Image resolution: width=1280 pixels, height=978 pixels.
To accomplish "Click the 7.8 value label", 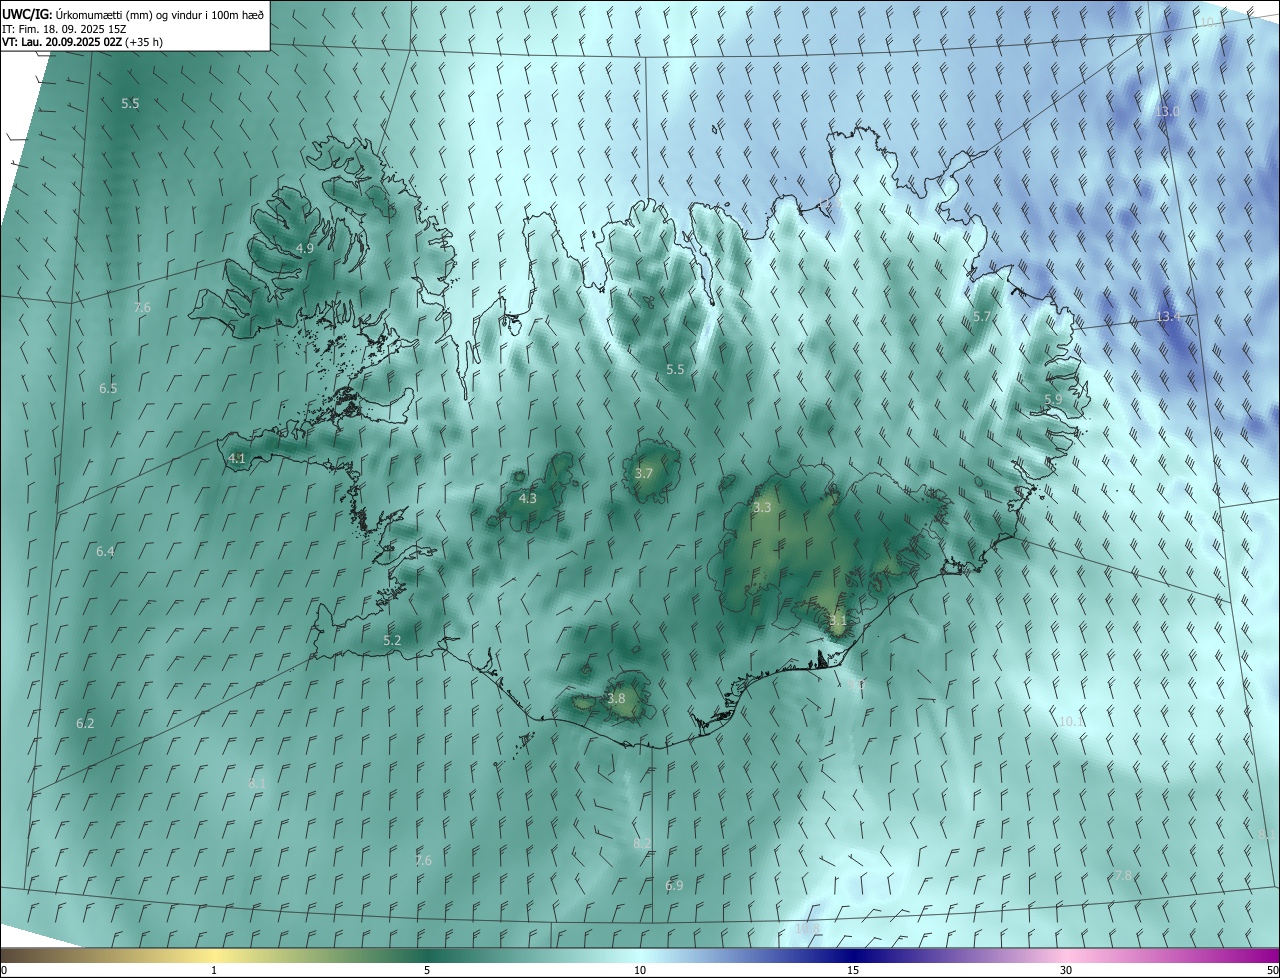I will click(1123, 875).
